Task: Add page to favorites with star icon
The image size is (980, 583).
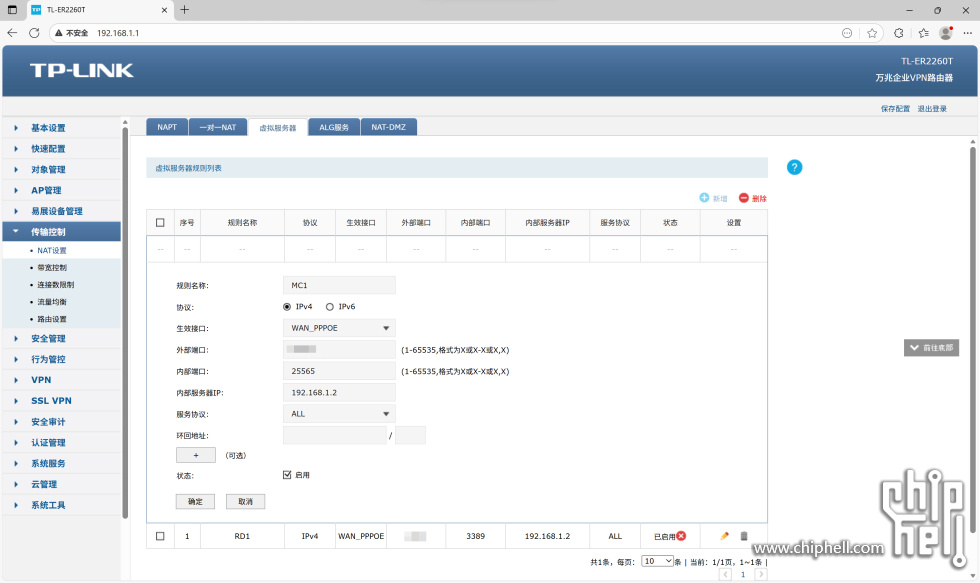Action: click(872, 33)
